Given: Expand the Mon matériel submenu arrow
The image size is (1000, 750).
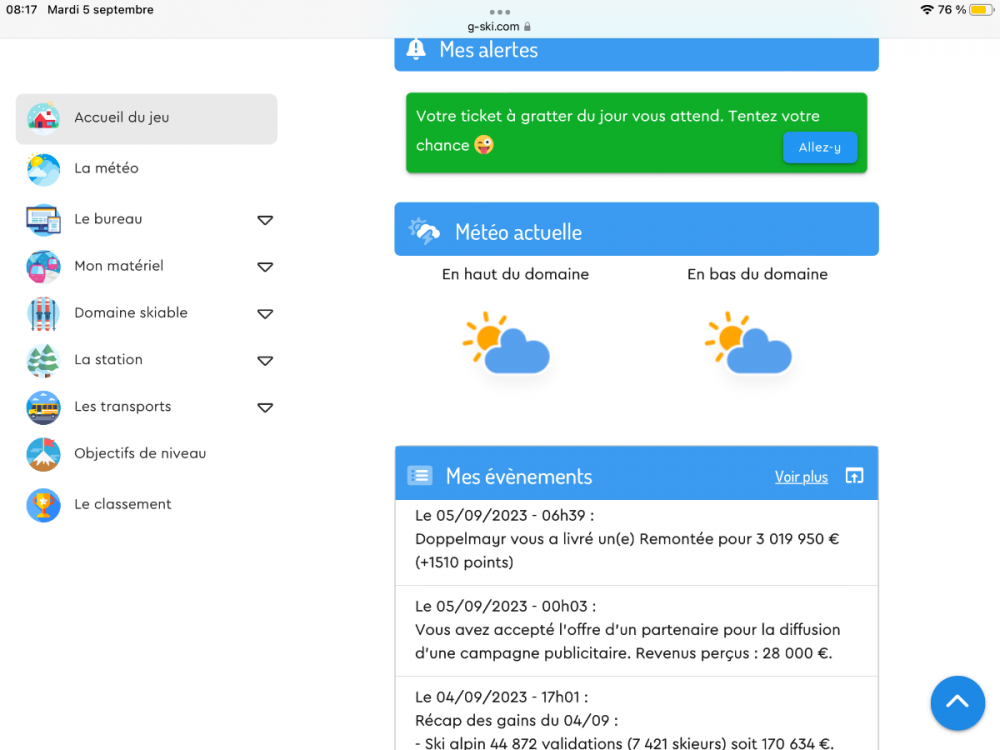Looking at the screenshot, I should point(265,267).
